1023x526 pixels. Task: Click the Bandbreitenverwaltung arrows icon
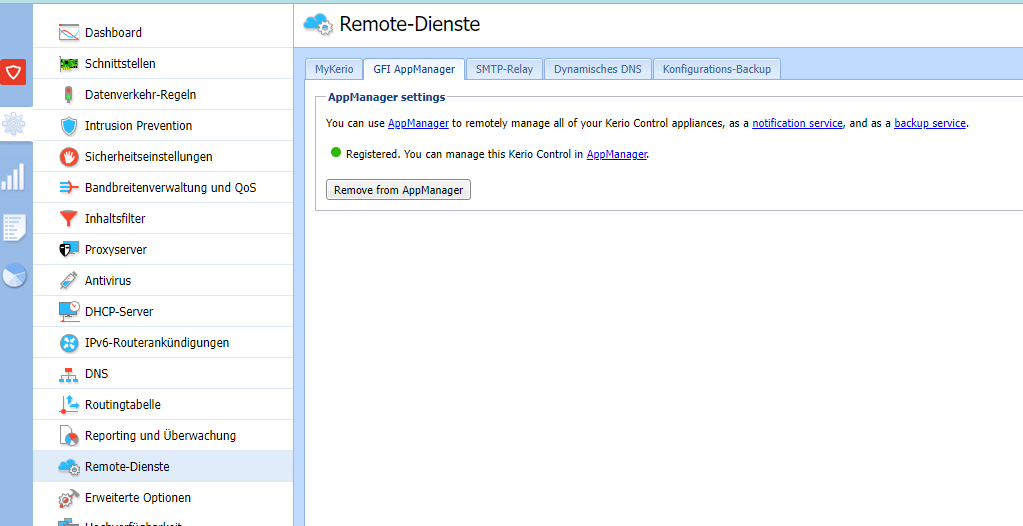(x=69, y=187)
